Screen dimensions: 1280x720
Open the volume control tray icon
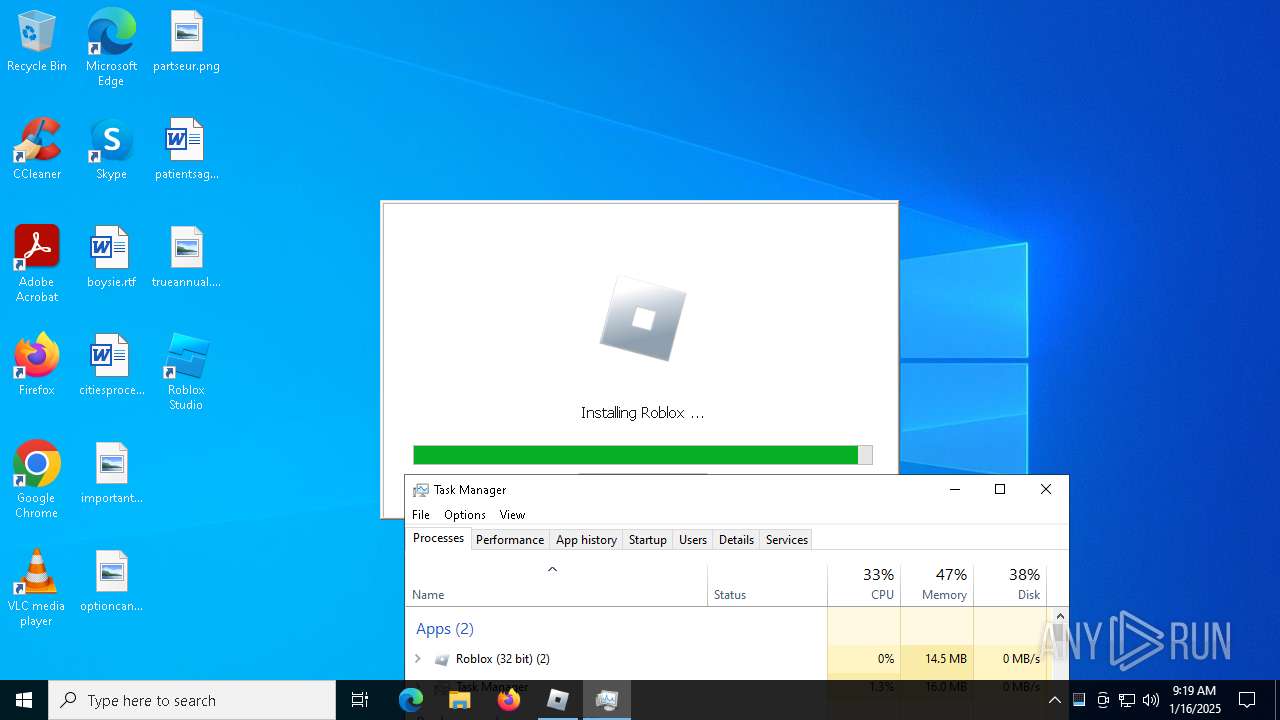point(1151,700)
